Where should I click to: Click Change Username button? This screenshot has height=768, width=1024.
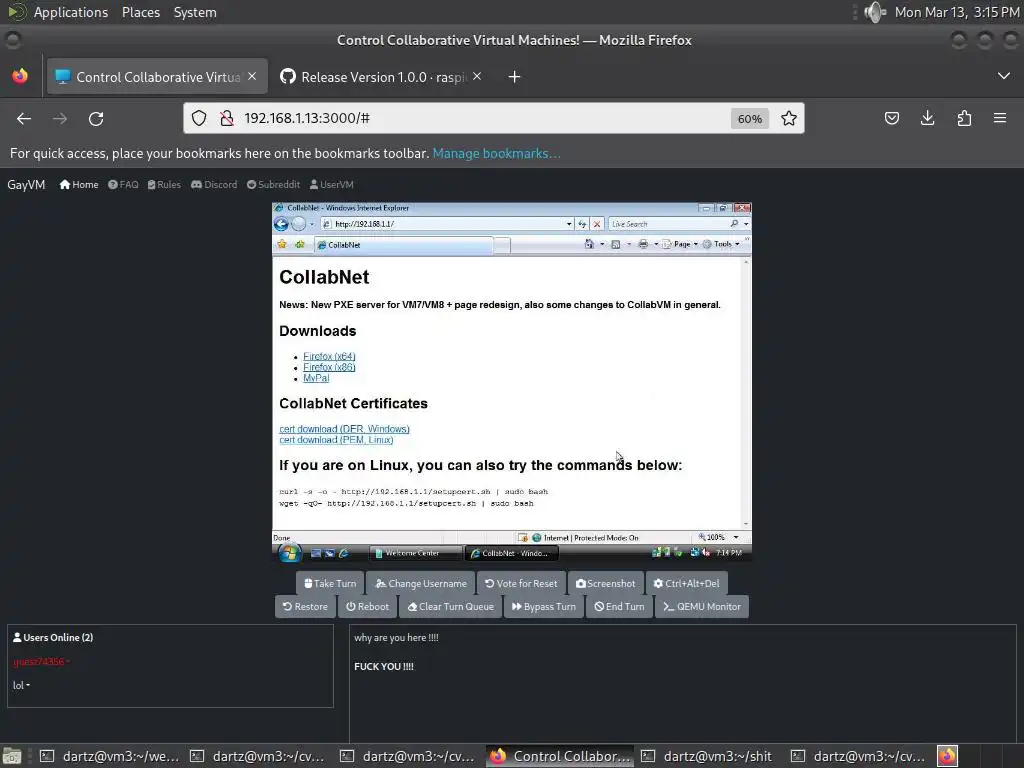click(x=421, y=583)
